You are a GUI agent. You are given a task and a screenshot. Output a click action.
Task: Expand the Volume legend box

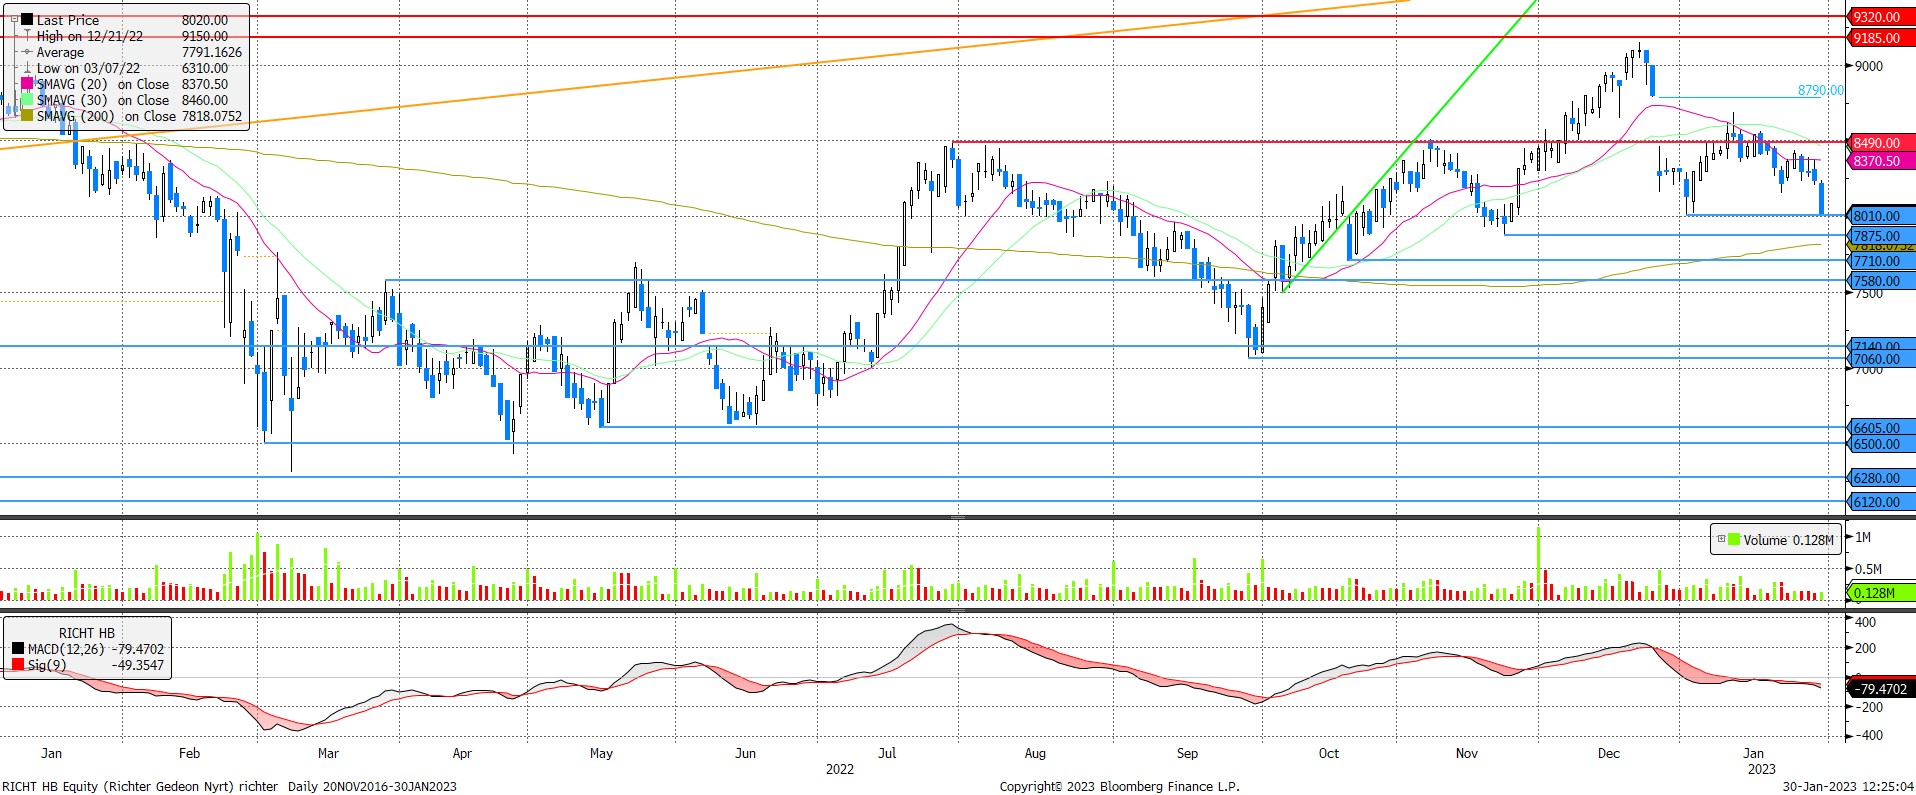[1721, 539]
